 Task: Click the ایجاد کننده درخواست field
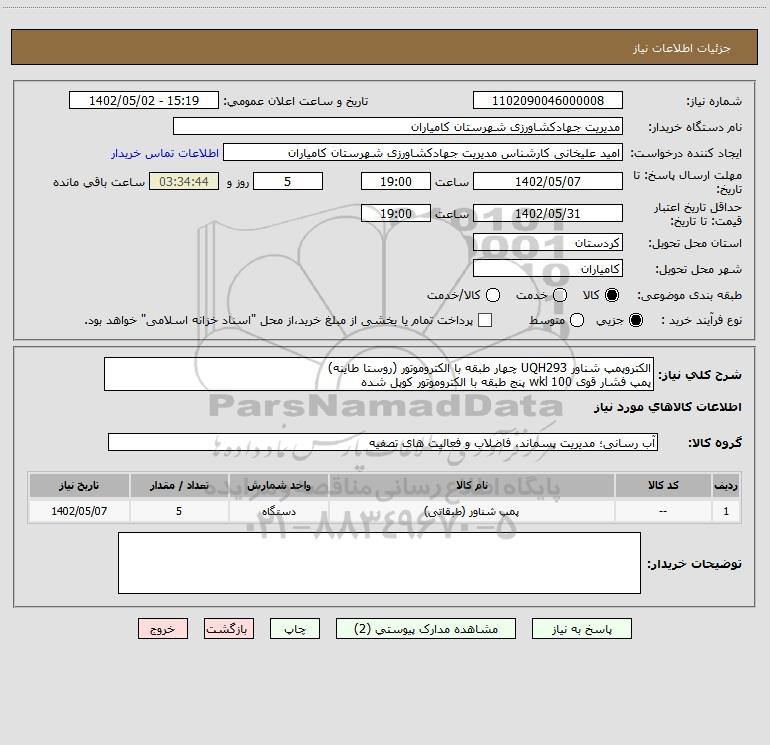click(x=423, y=153)
